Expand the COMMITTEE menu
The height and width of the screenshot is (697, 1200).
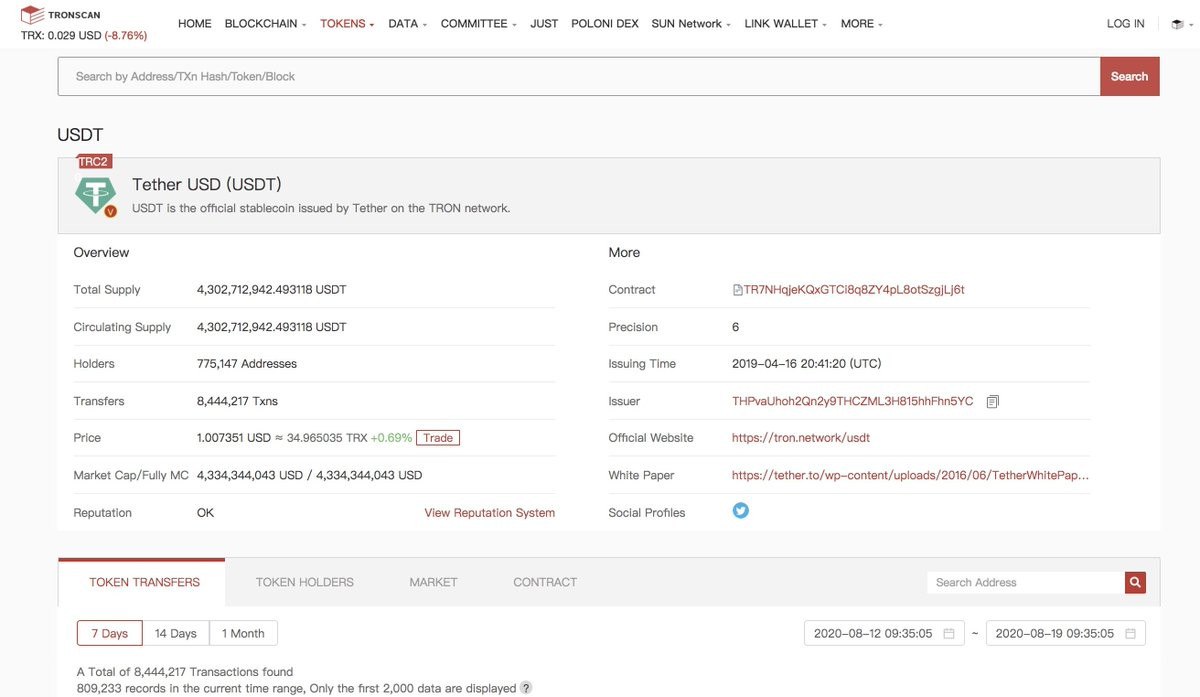point(478,23)
